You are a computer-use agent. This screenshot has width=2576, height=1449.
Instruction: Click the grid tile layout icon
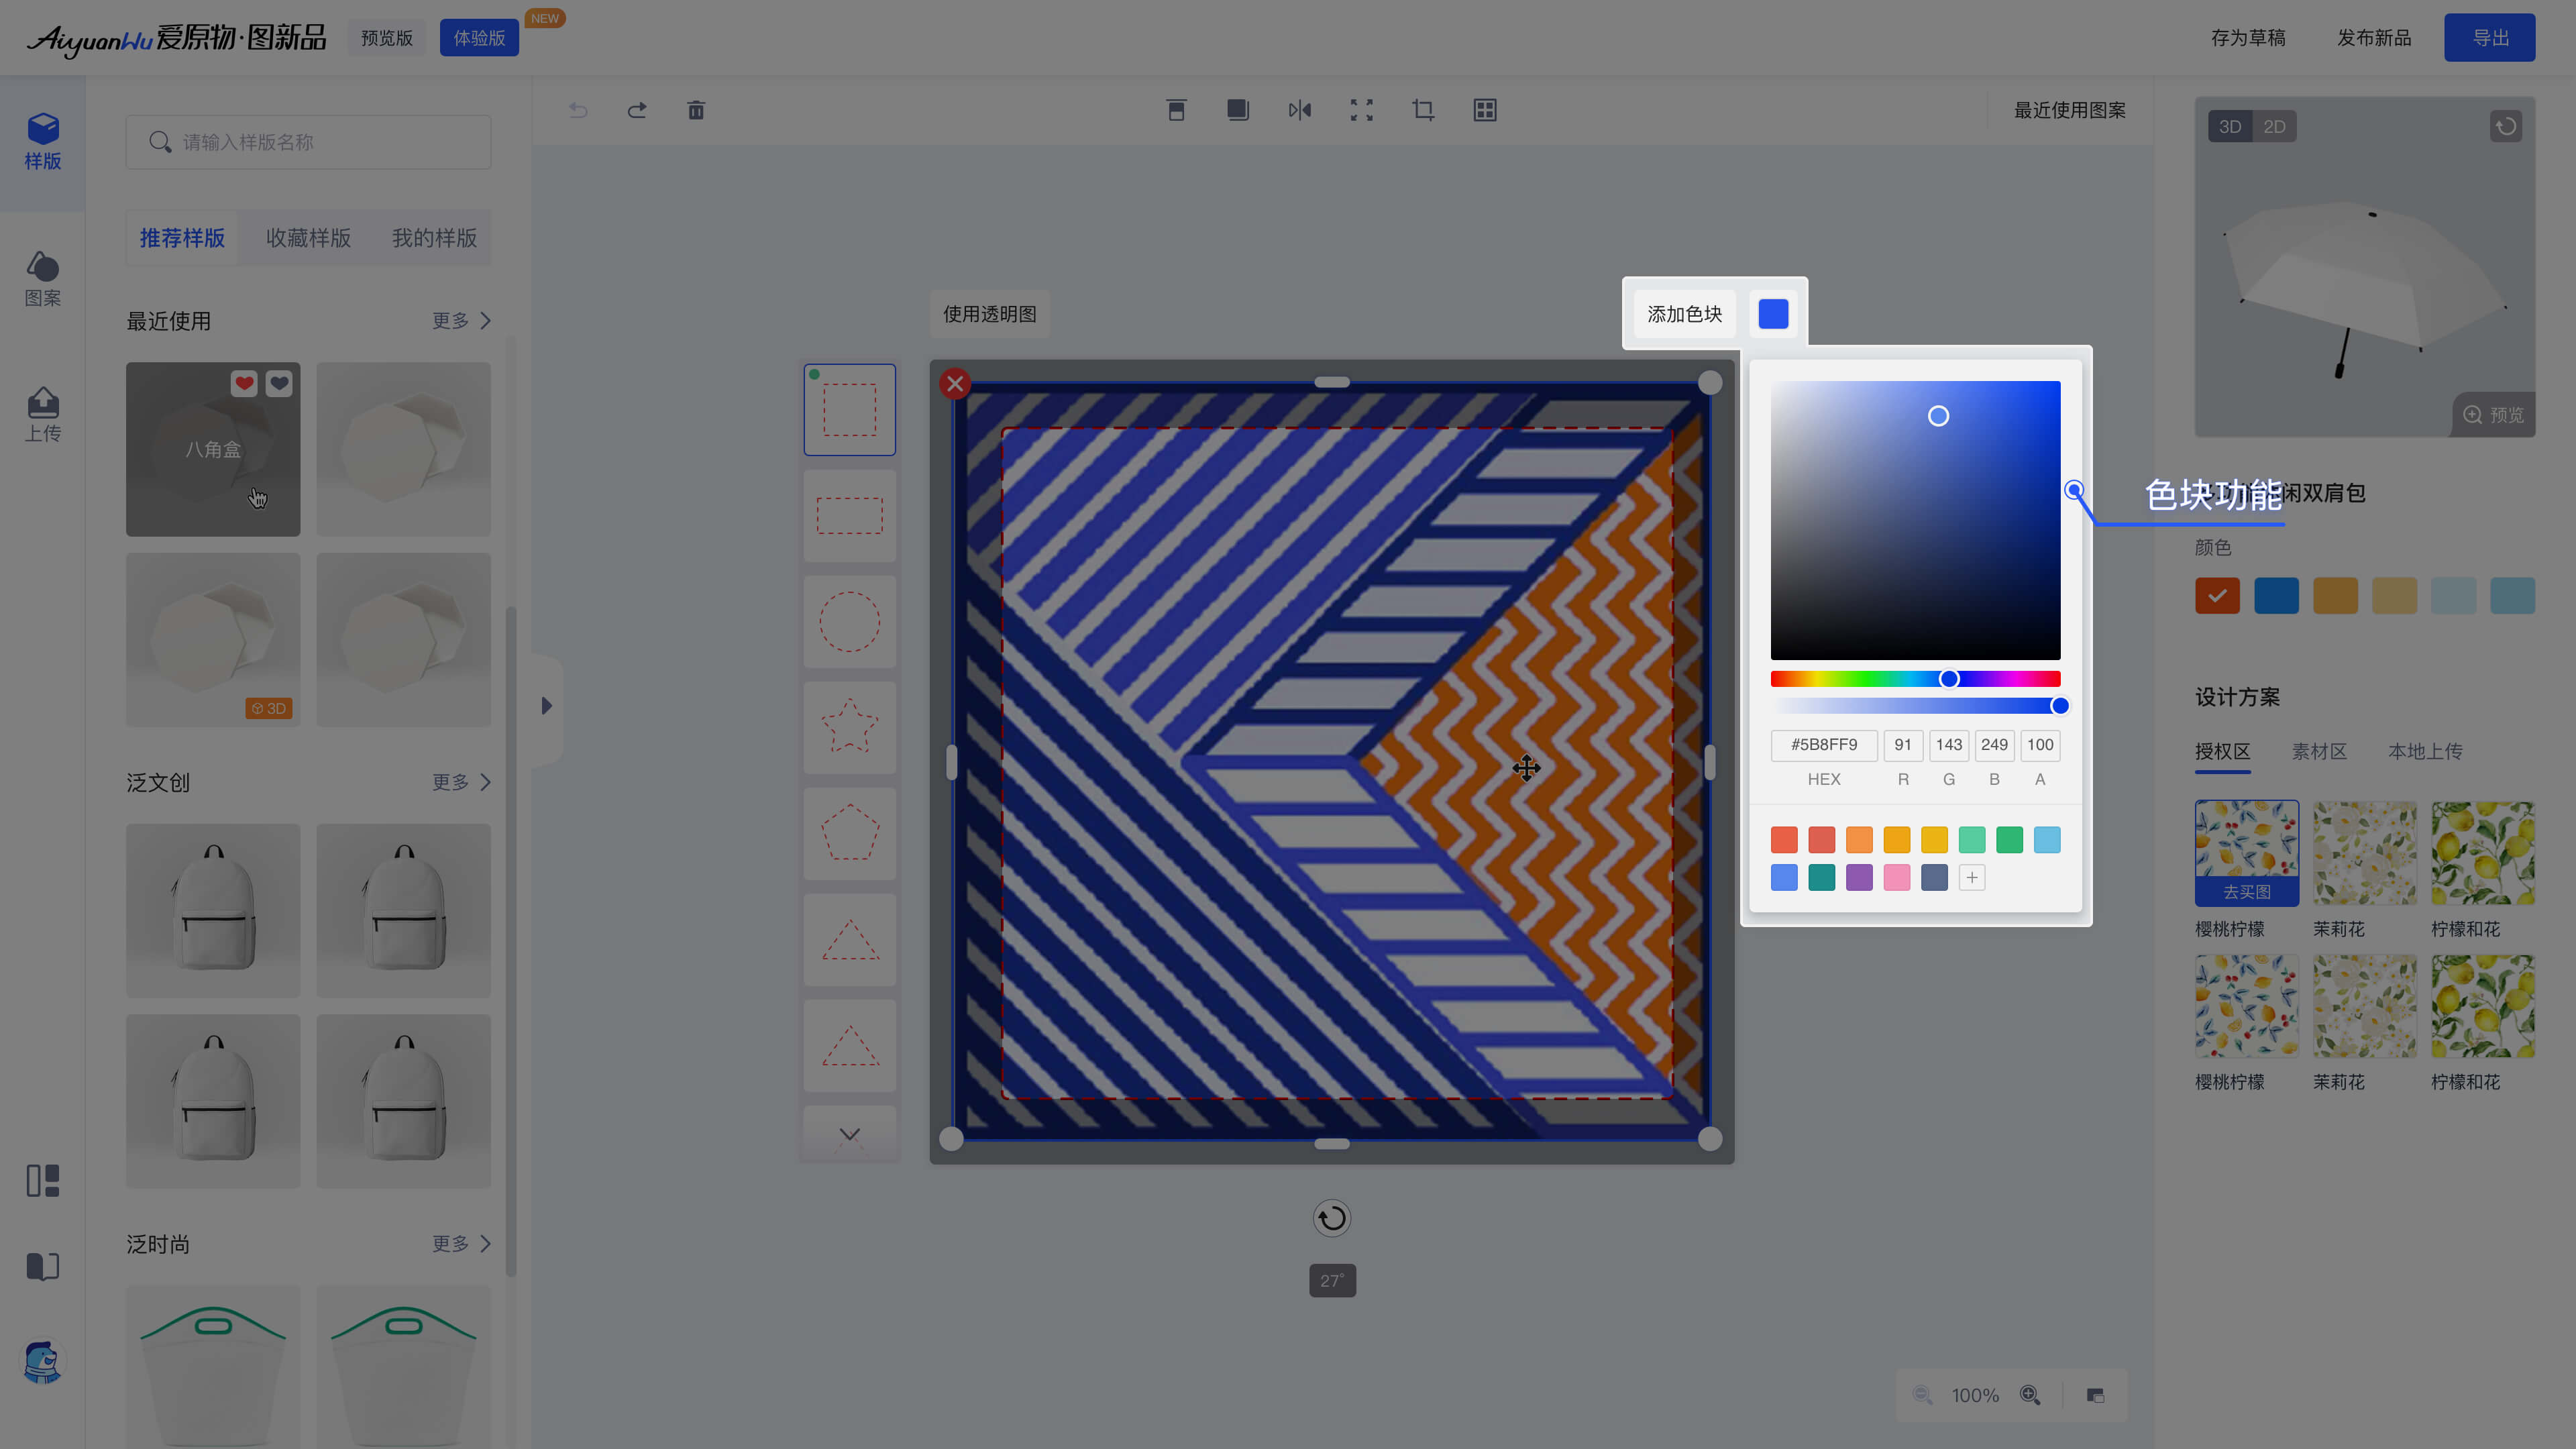[1485, 110]
